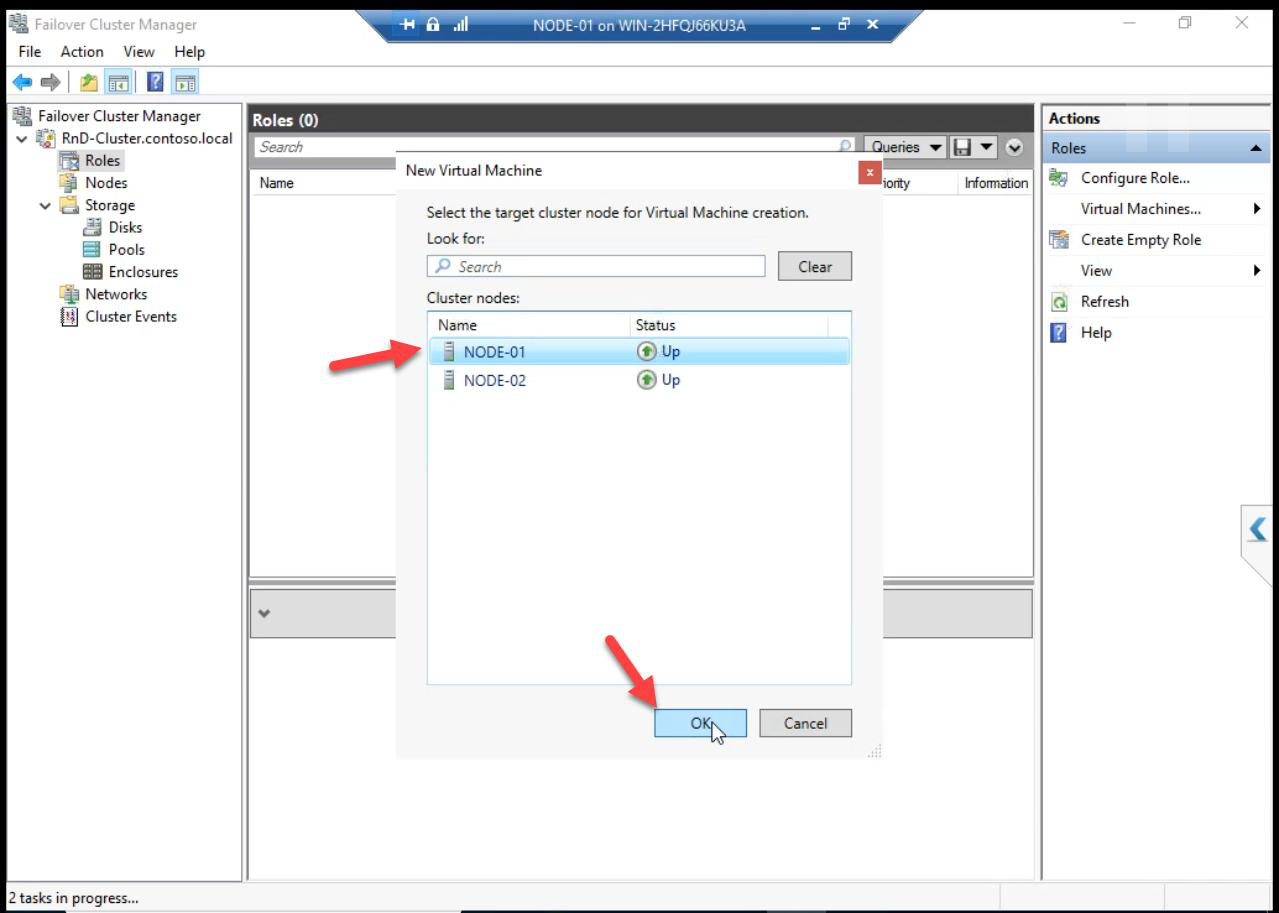Open the File menu
The image size is (1279, 913).
[x=30, y=51]
